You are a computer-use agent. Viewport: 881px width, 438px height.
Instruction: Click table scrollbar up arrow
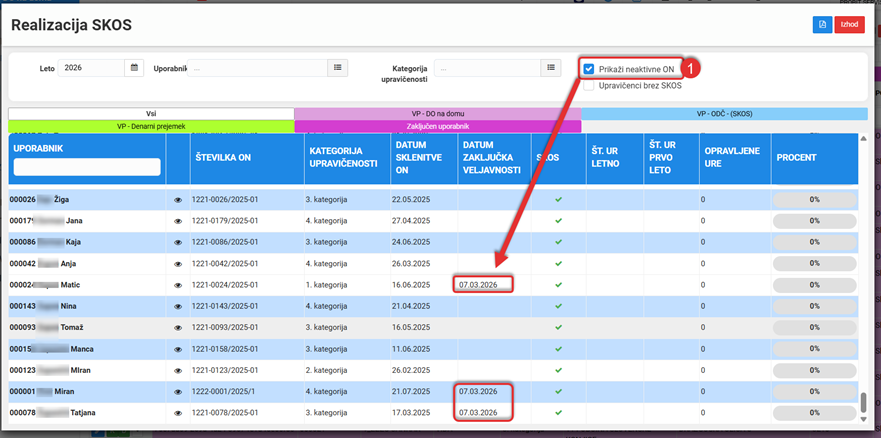point(864,138)
